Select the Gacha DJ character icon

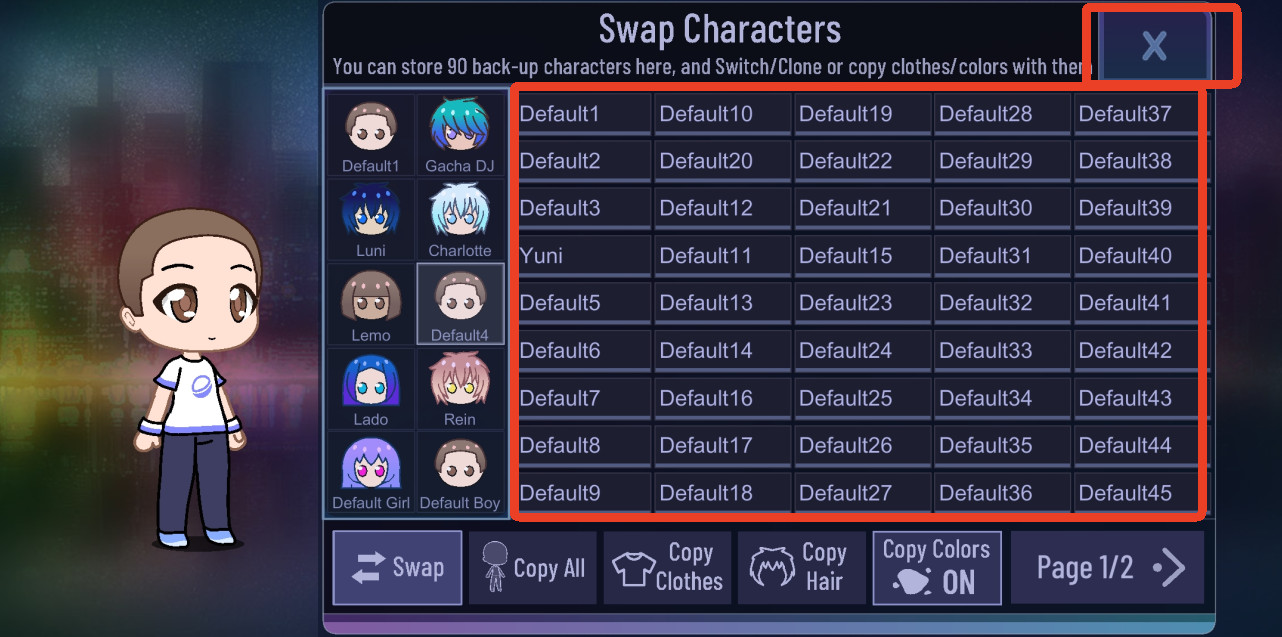(x=460, y=135)
